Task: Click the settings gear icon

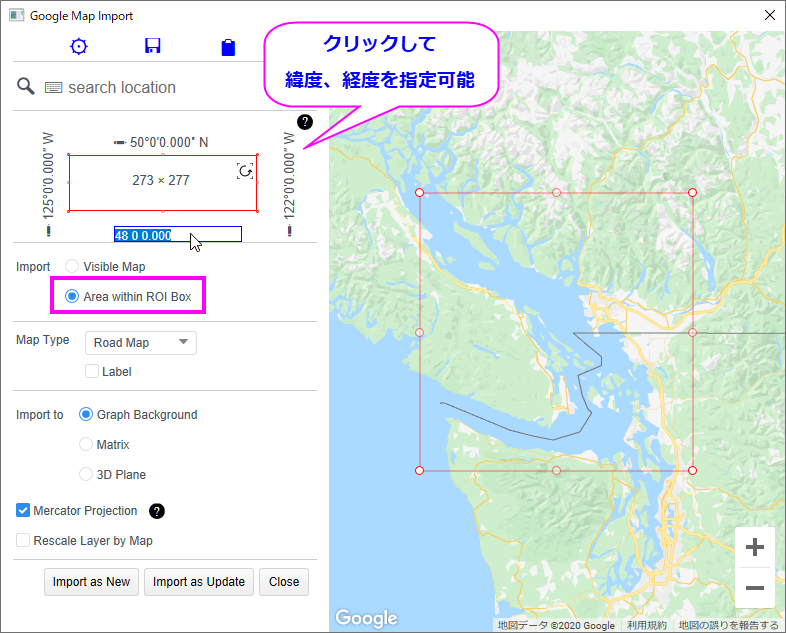Action: [79, 46]
